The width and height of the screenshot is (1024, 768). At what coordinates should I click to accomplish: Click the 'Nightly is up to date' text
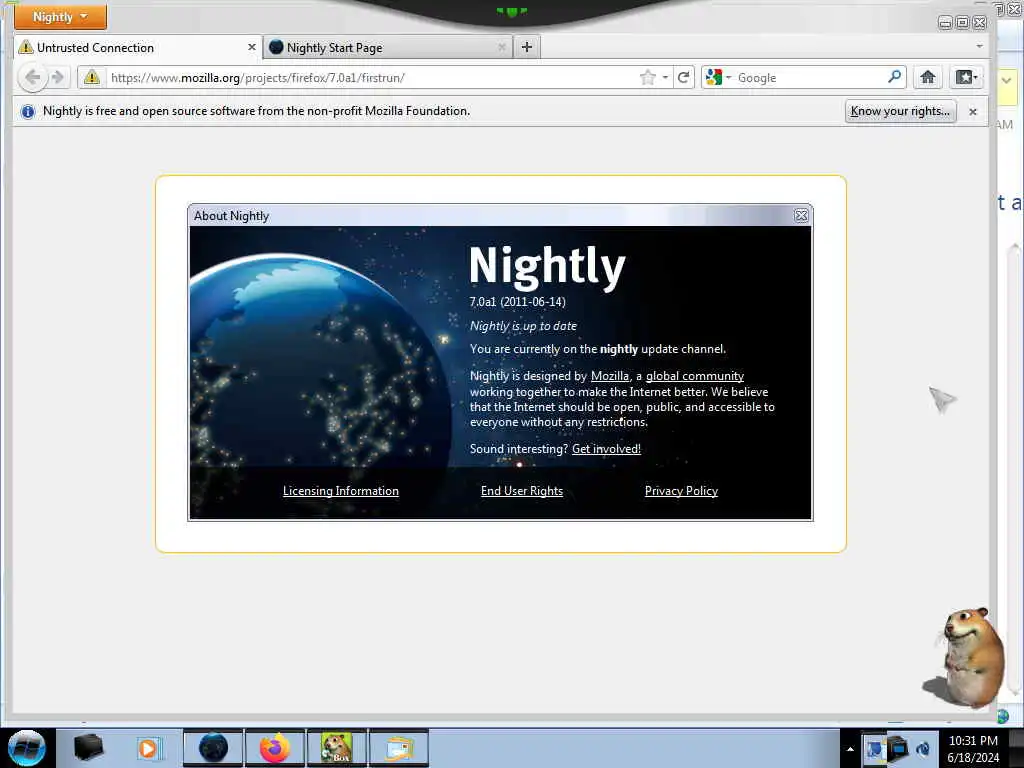[x=523, y=326]
